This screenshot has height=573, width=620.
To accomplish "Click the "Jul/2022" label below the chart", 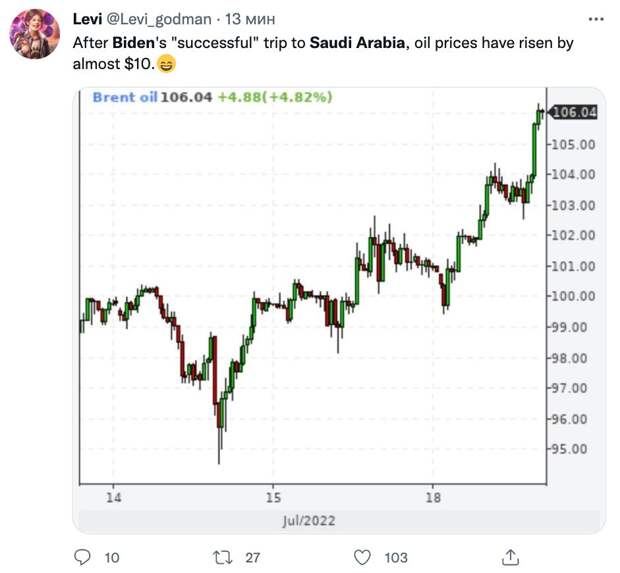I will click(x=308, y=521).
